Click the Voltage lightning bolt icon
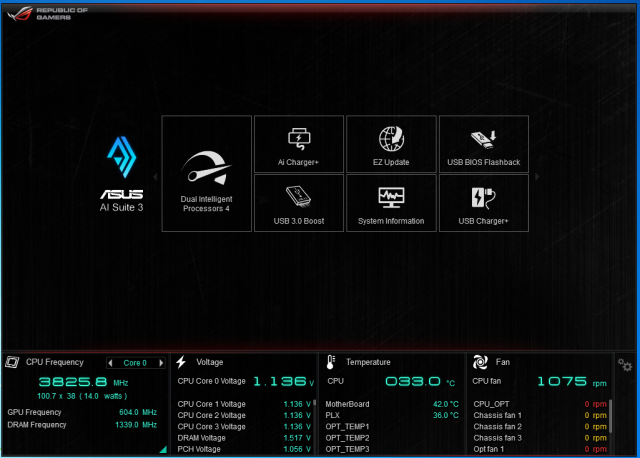This screenshot has height=458, width=640. click(181, 362)
